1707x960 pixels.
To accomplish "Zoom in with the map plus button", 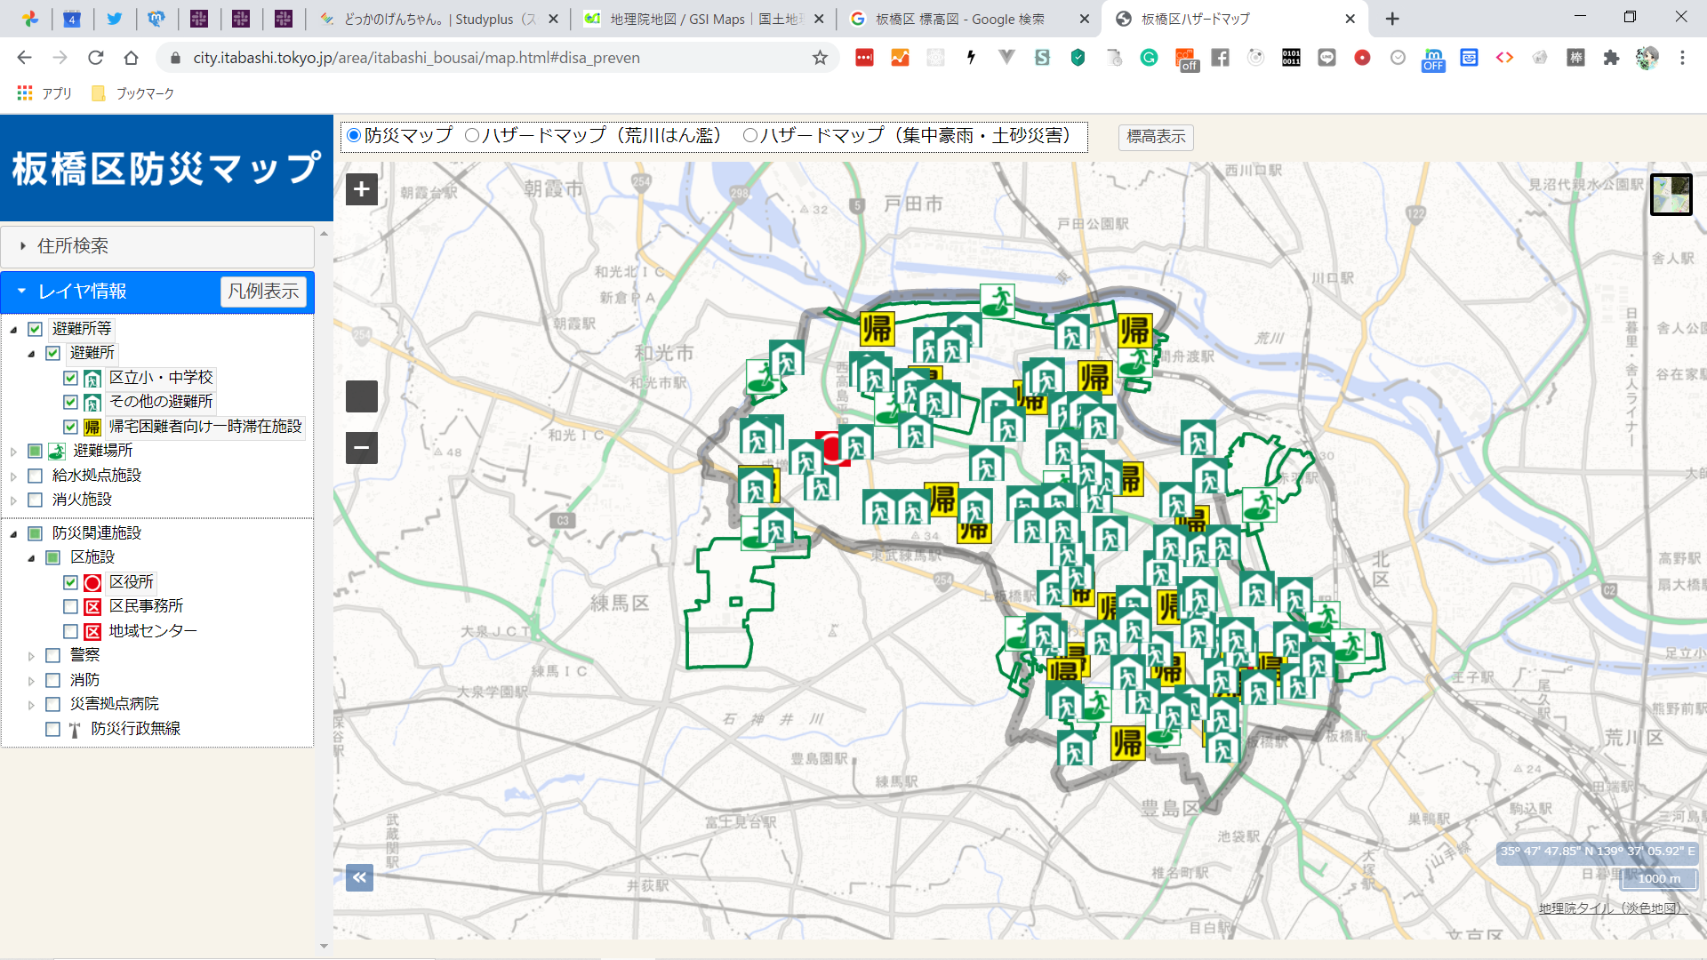I will pyautogui.click(x=362, y=189).
